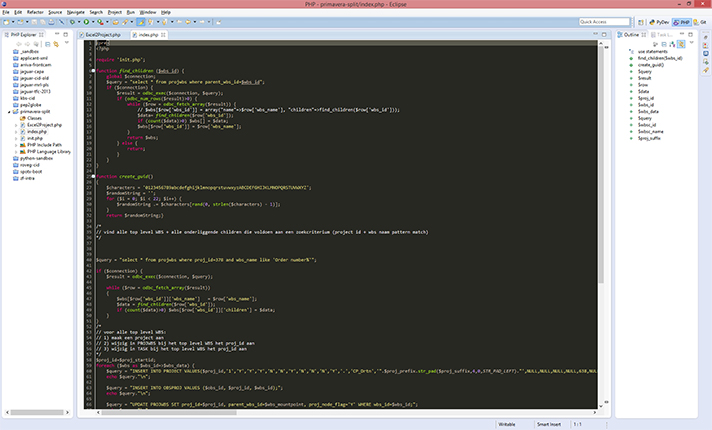Toggle the highlighted Outline toolbar filter button
Viewport: 712px width, 430px height.
680,44
